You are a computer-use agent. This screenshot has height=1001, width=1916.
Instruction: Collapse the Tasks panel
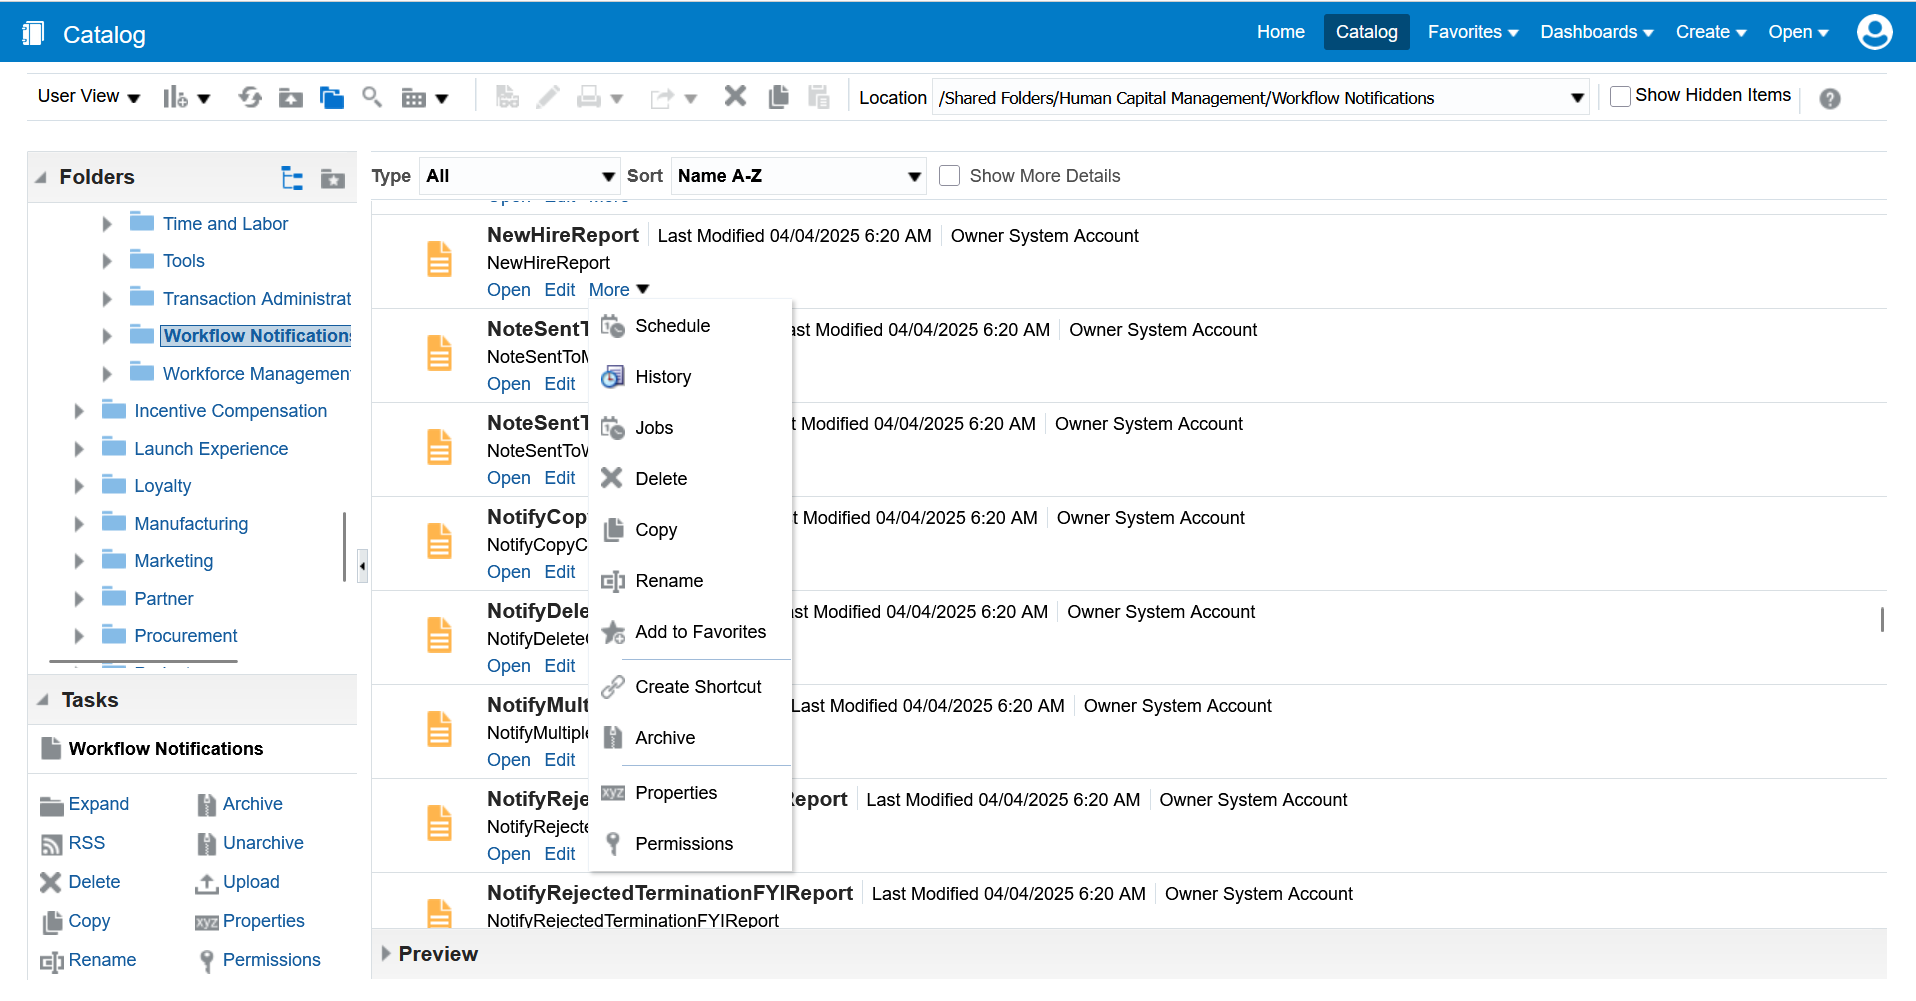pos(43,700)
